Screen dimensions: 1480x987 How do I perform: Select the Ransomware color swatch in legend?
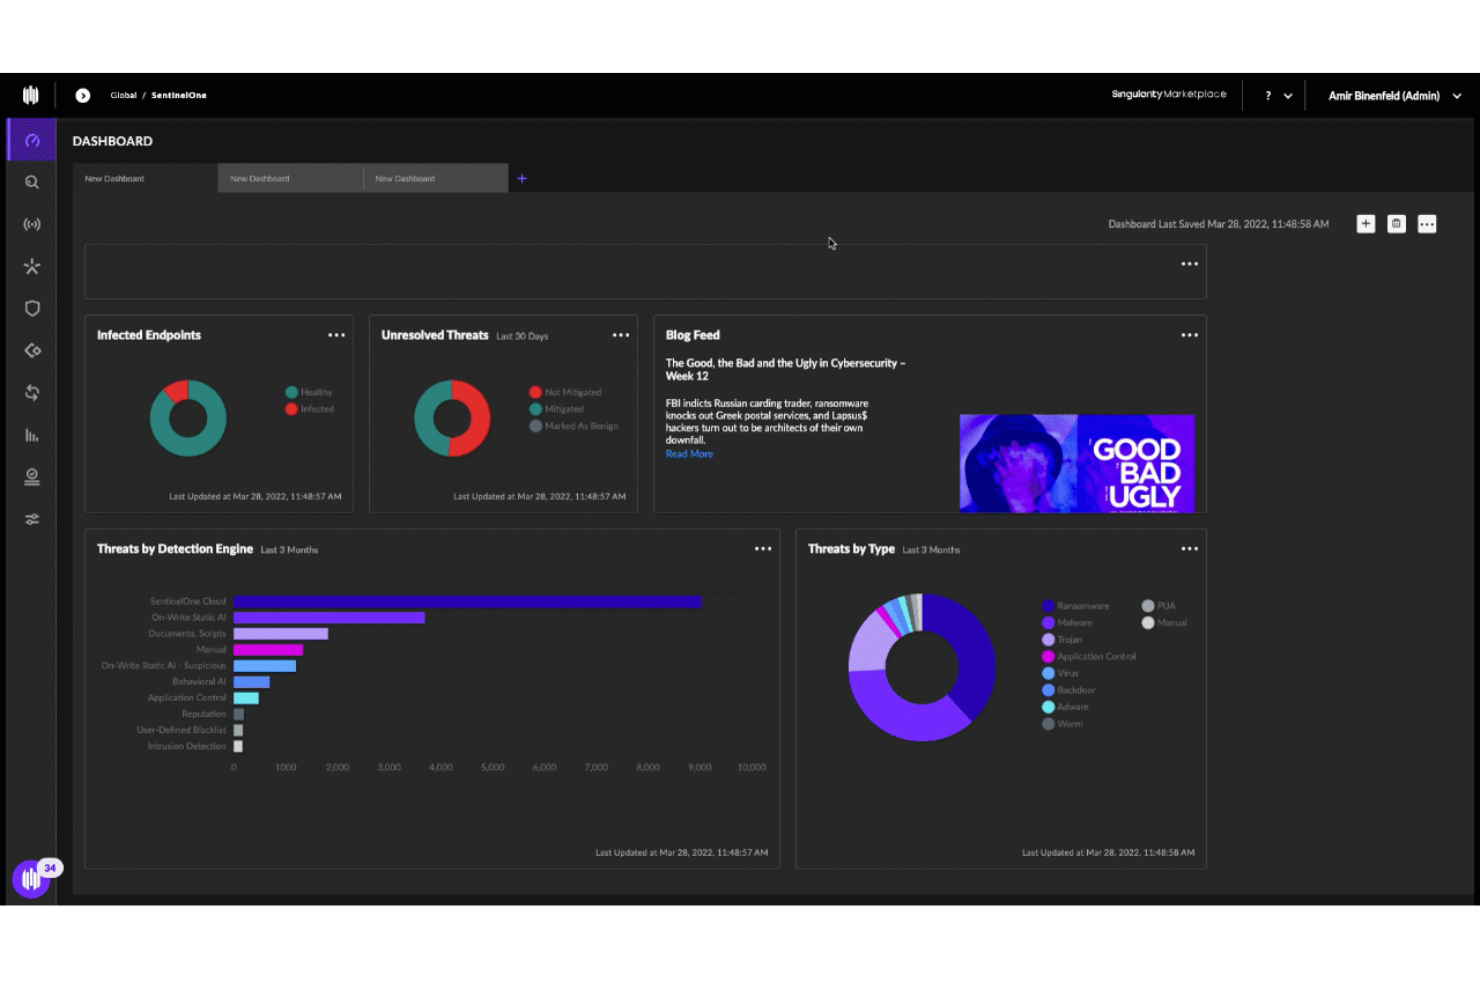pyautogui.click(x=1047, y=606)
